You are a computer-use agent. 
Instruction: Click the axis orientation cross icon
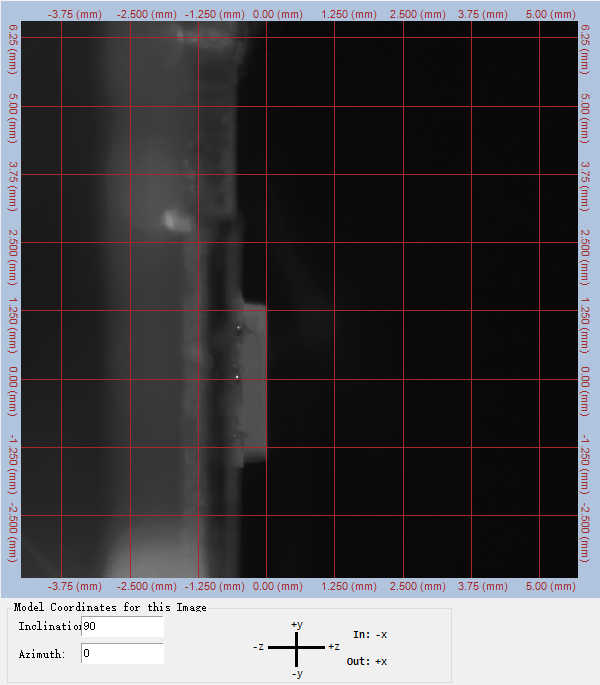[x=296, y=648]
